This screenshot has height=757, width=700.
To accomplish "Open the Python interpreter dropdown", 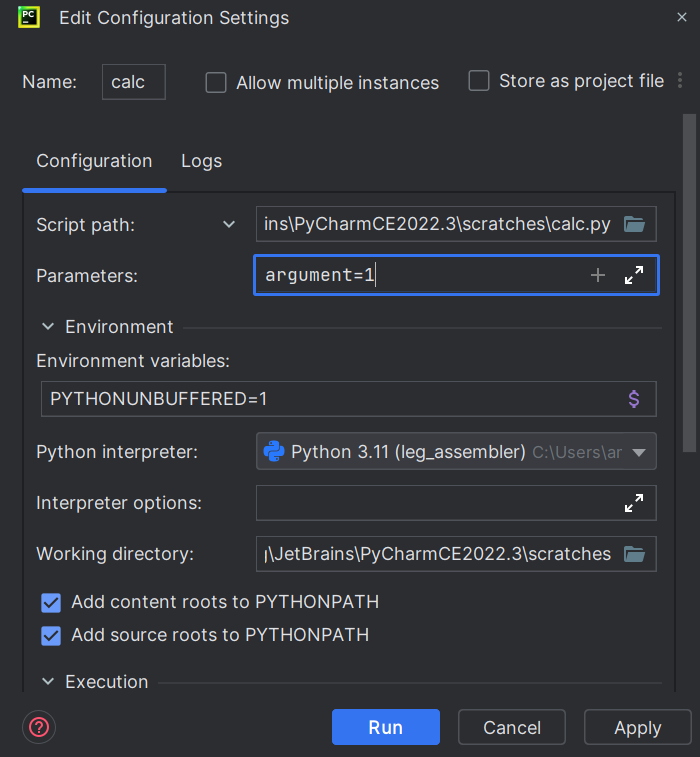I will [640, 452].
